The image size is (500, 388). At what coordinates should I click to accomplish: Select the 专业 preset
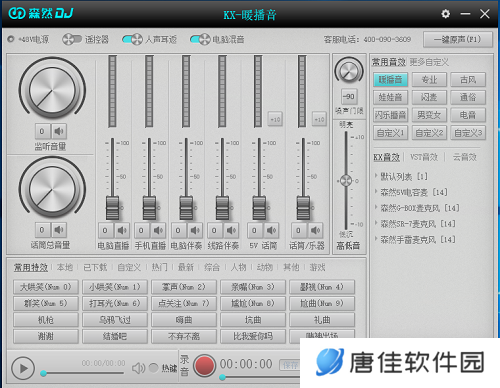pos(429,80)
